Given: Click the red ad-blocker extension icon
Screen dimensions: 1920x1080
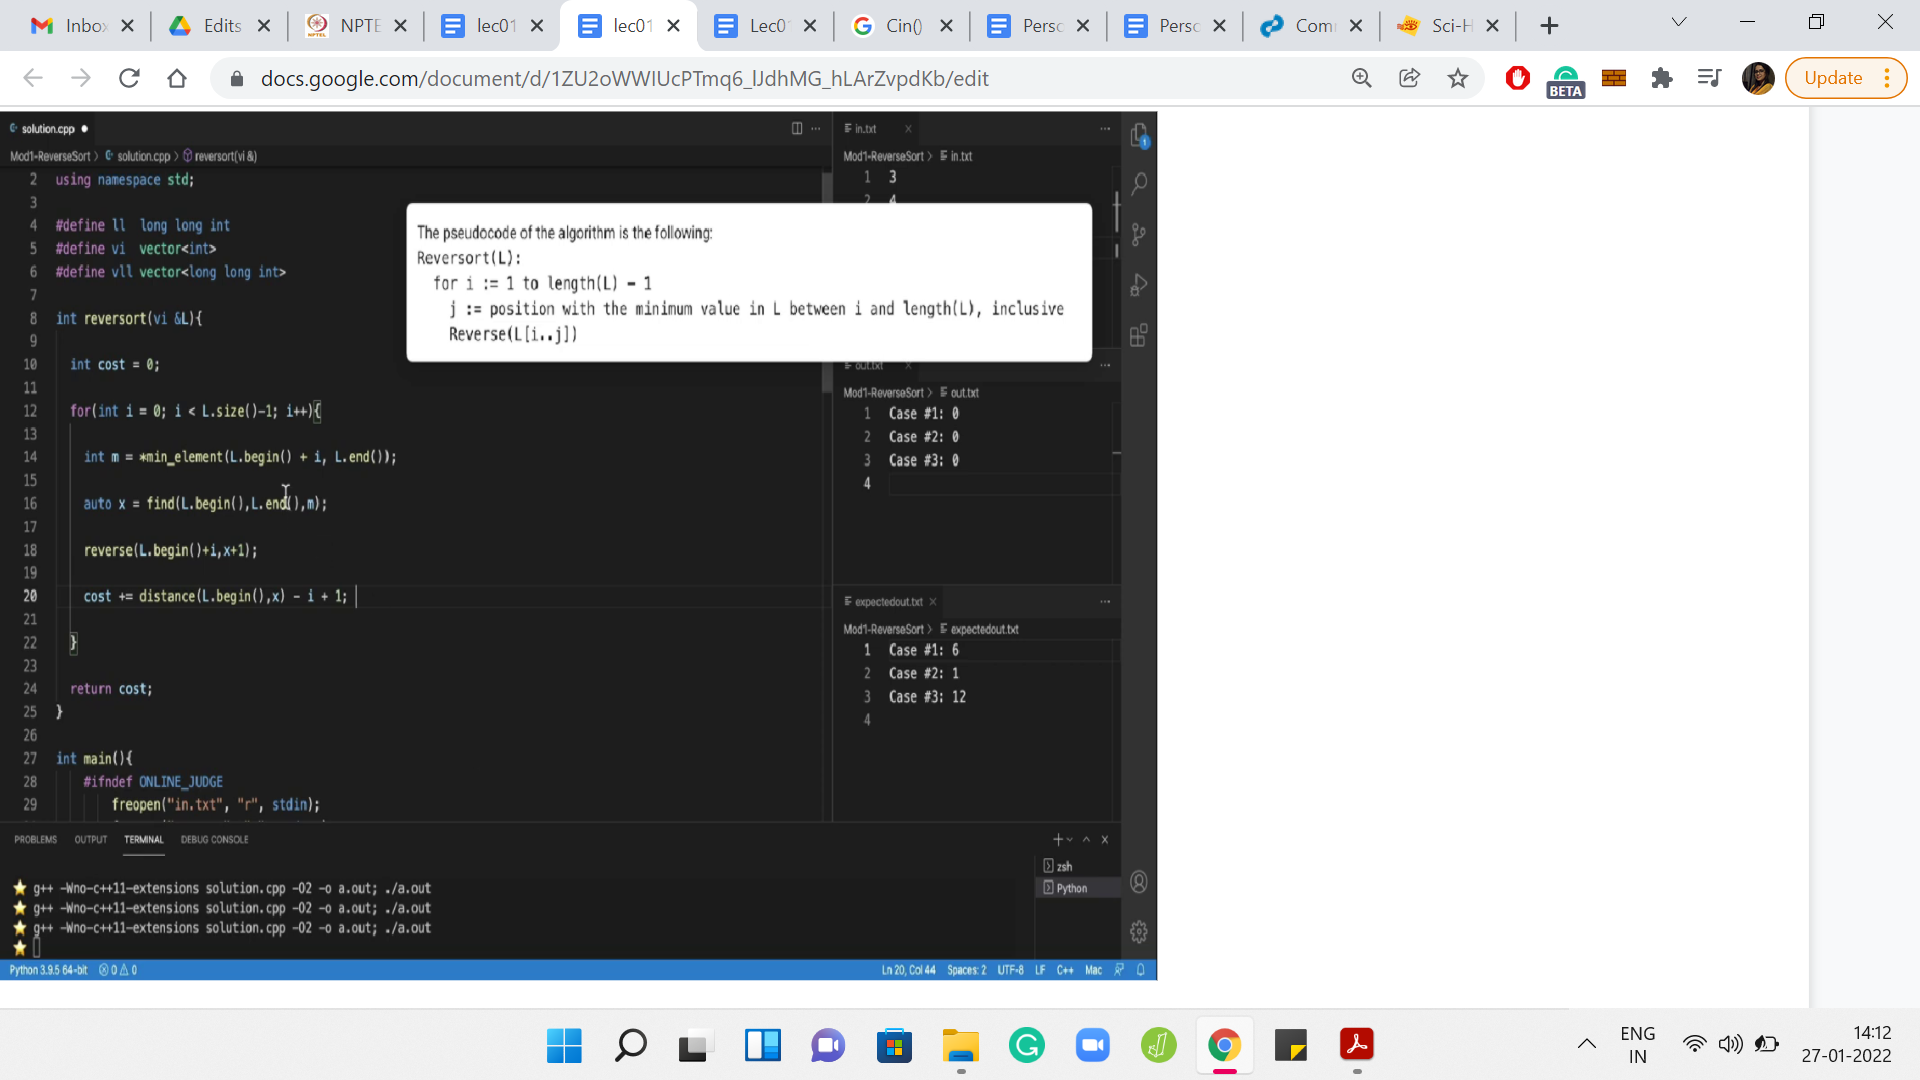Looking at the screenshot, I should coord(1517,78).
